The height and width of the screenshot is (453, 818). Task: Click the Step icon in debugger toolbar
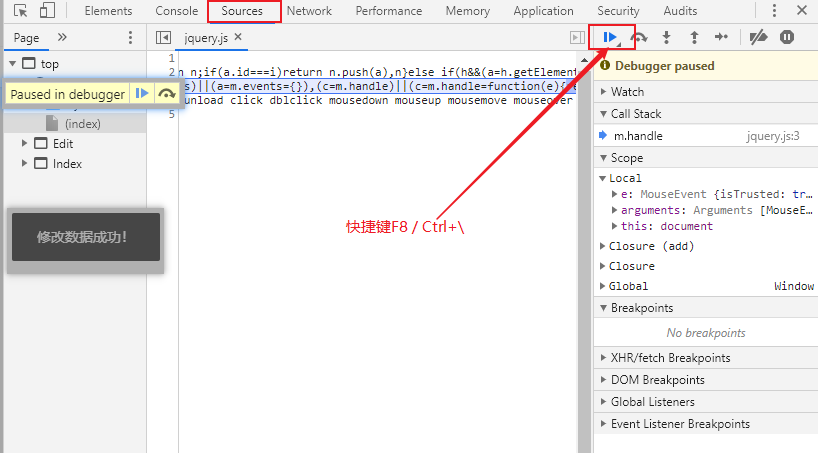pyautogui.click(x=721, y=37)
